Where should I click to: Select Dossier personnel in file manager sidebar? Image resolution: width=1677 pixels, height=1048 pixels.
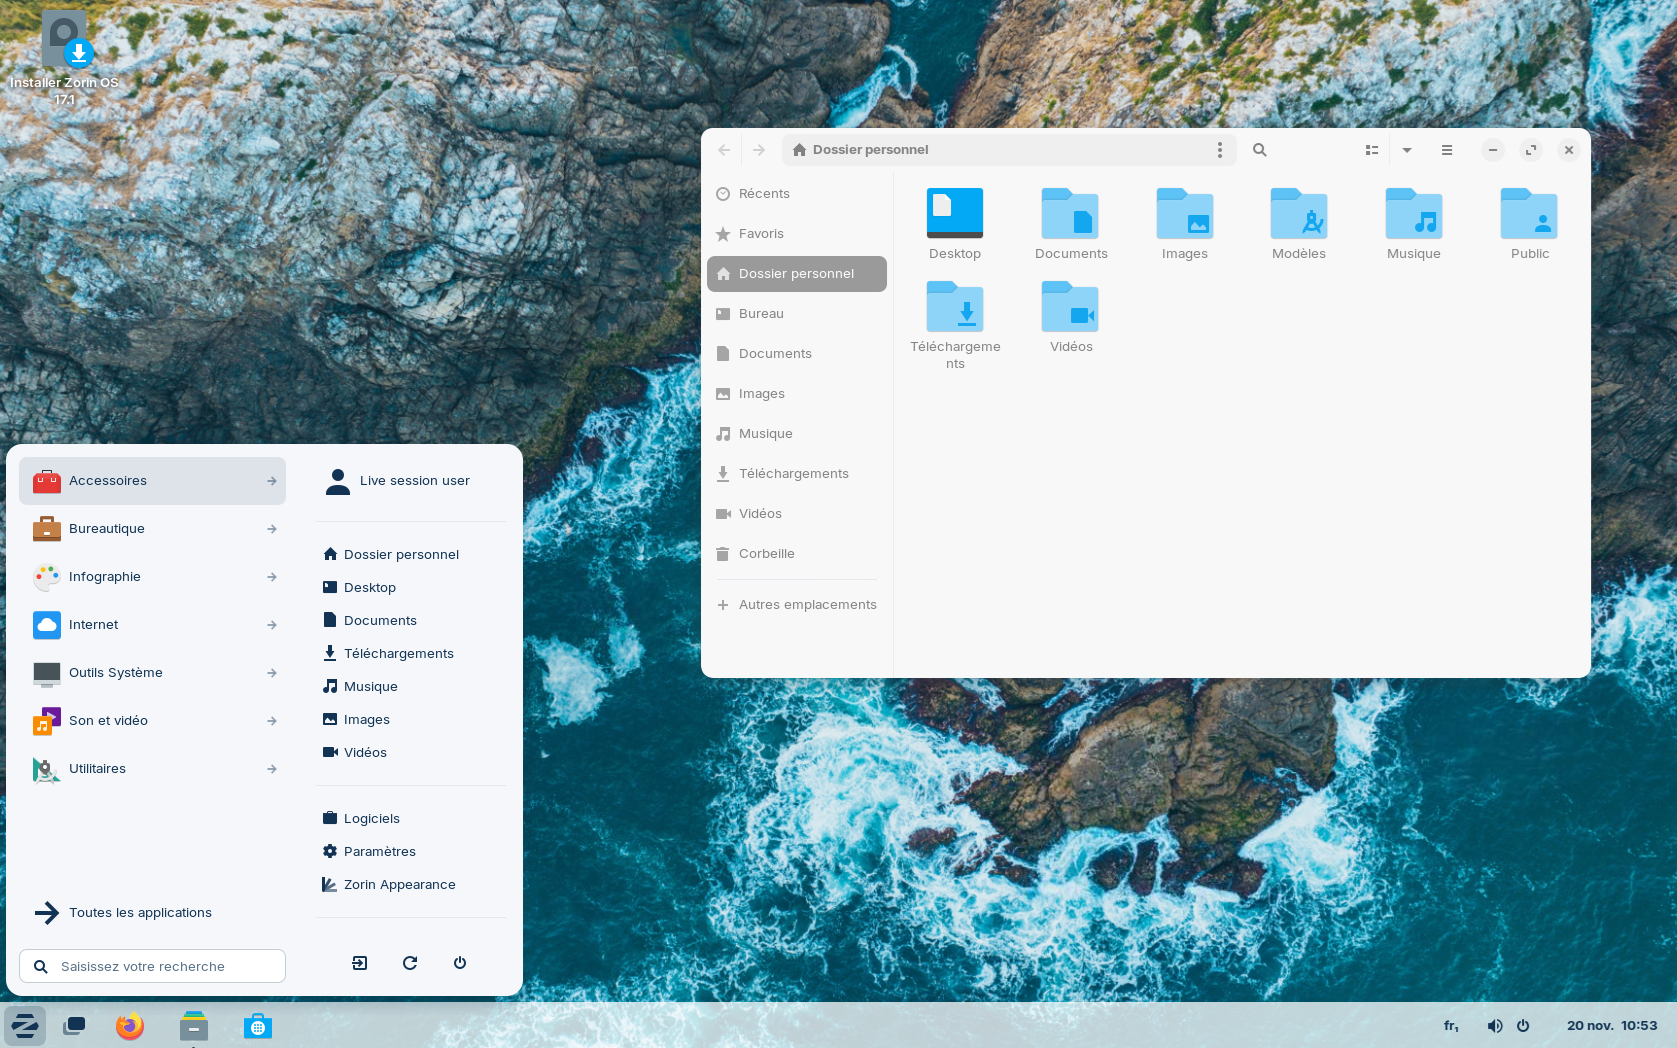(x=797, y=274)
